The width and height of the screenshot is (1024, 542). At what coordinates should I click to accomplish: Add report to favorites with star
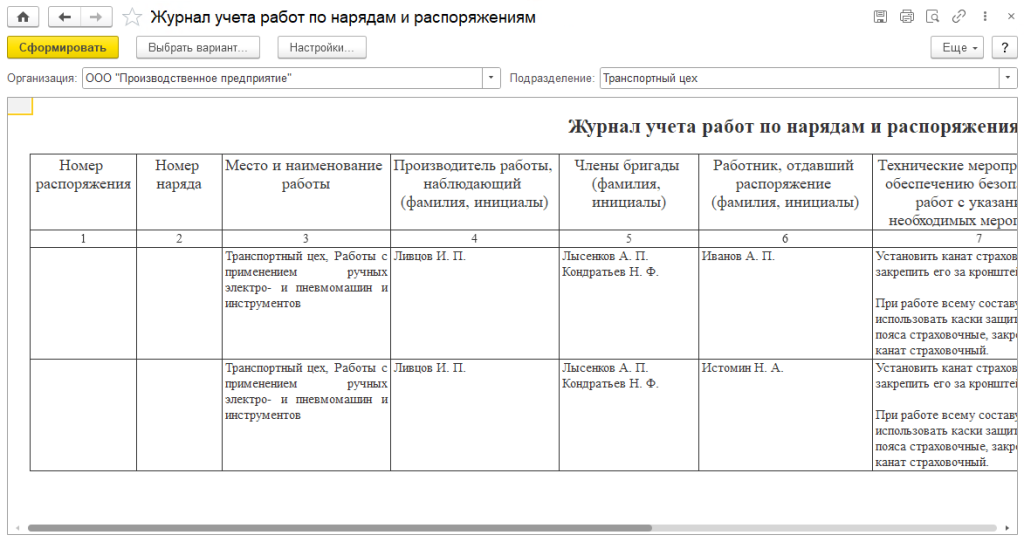pyautogui.click(x=131, y=17)
